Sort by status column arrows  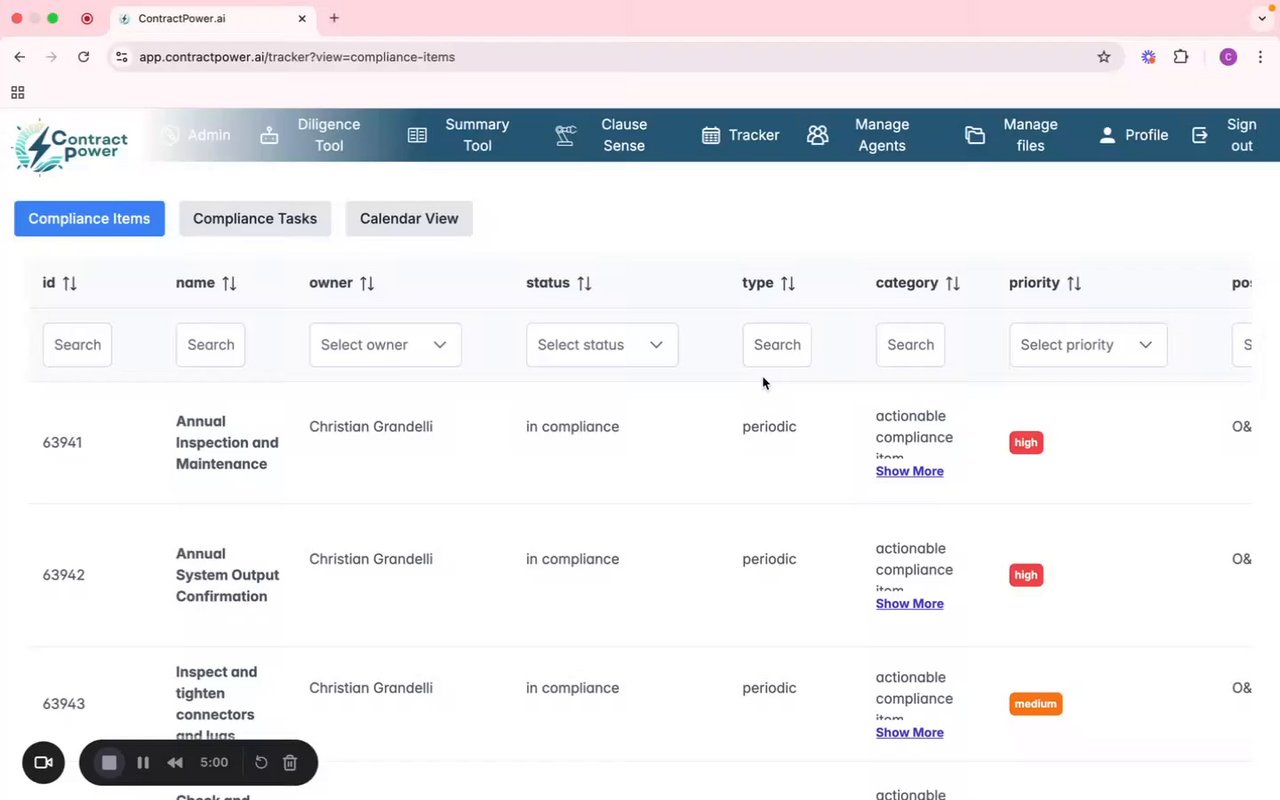point(584,283)
